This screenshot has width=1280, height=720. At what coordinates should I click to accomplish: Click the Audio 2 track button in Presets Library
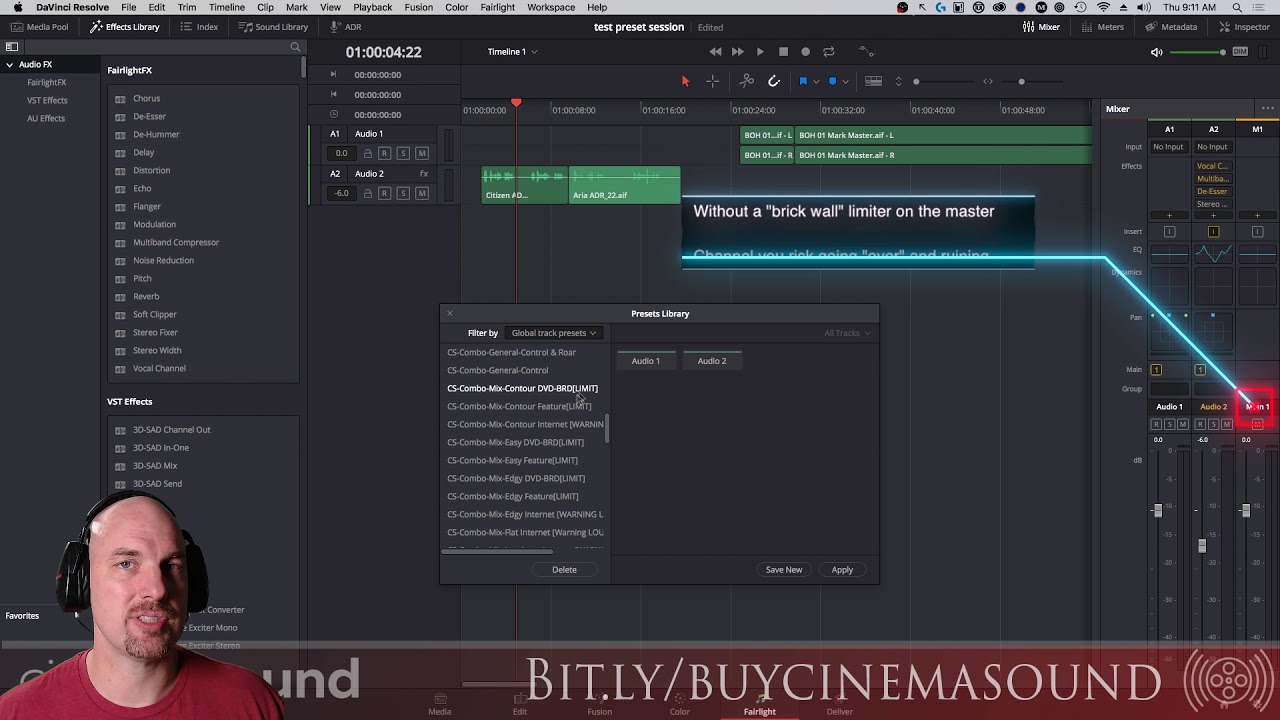point(712,361)
